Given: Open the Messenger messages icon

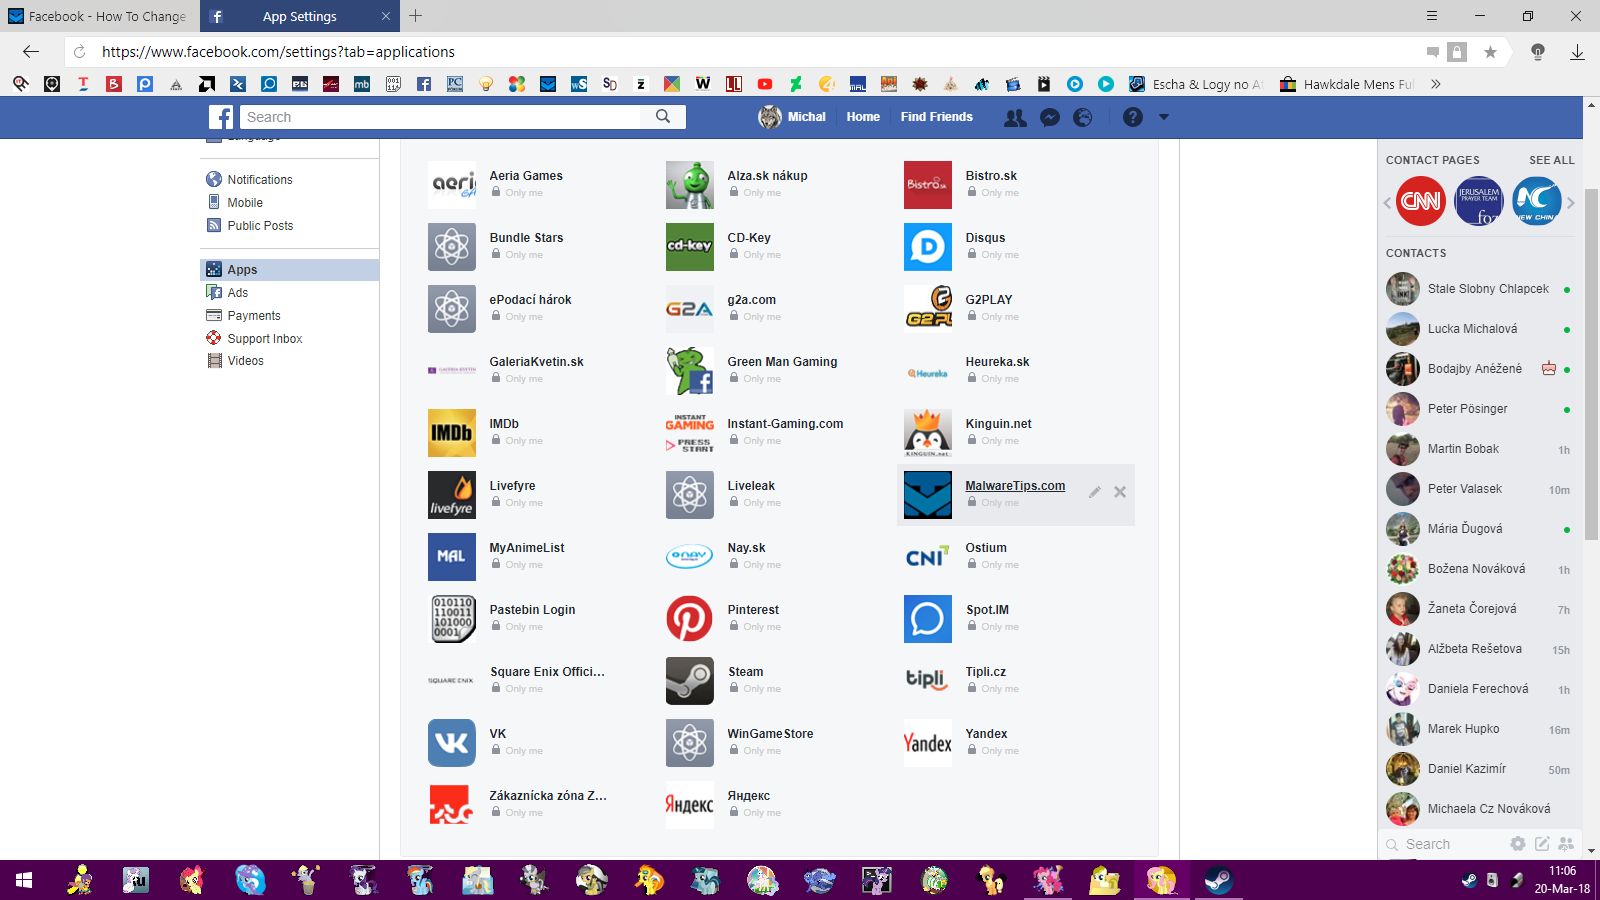Looking at the screenshot, I should point(1050,117).
